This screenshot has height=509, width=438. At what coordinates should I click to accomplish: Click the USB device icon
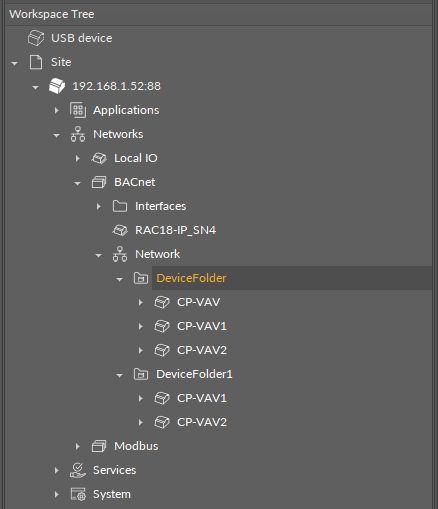point(36,38)
